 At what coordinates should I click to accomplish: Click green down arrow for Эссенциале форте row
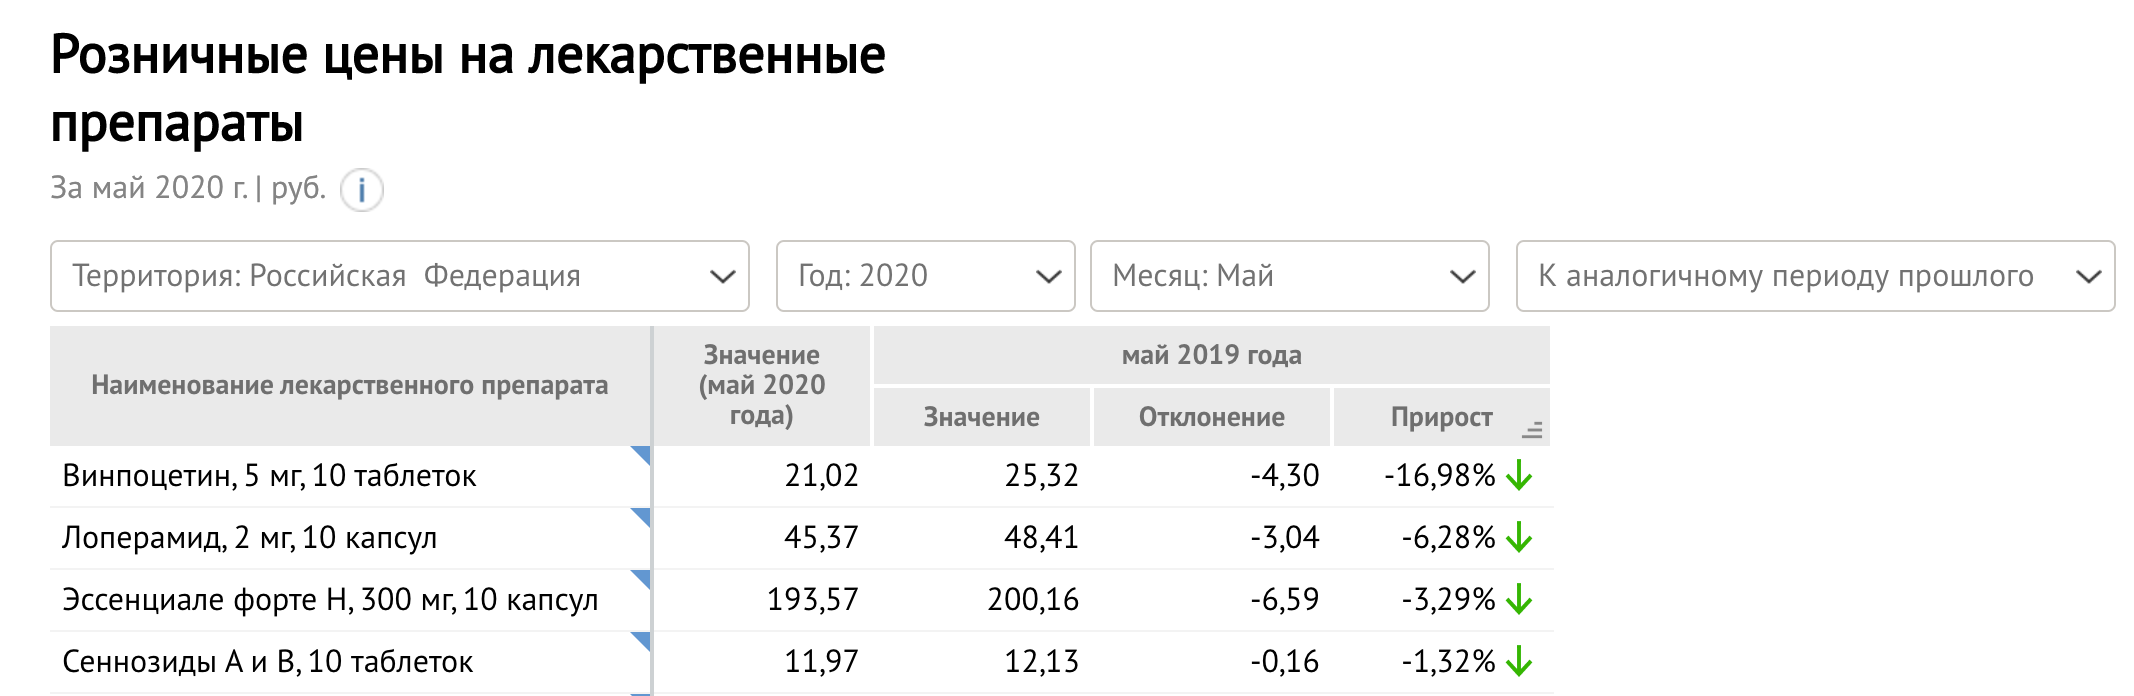pos(1518,600)
